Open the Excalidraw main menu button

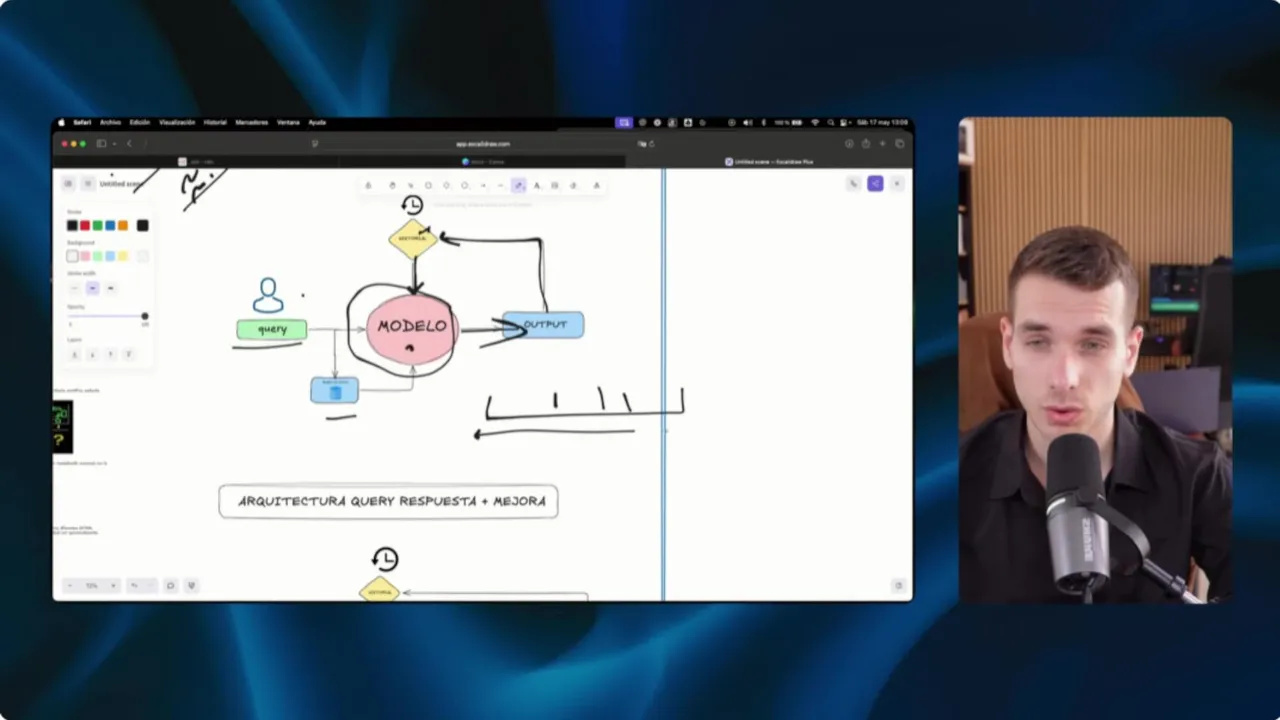pyautogui.click(x=69, y=184)
